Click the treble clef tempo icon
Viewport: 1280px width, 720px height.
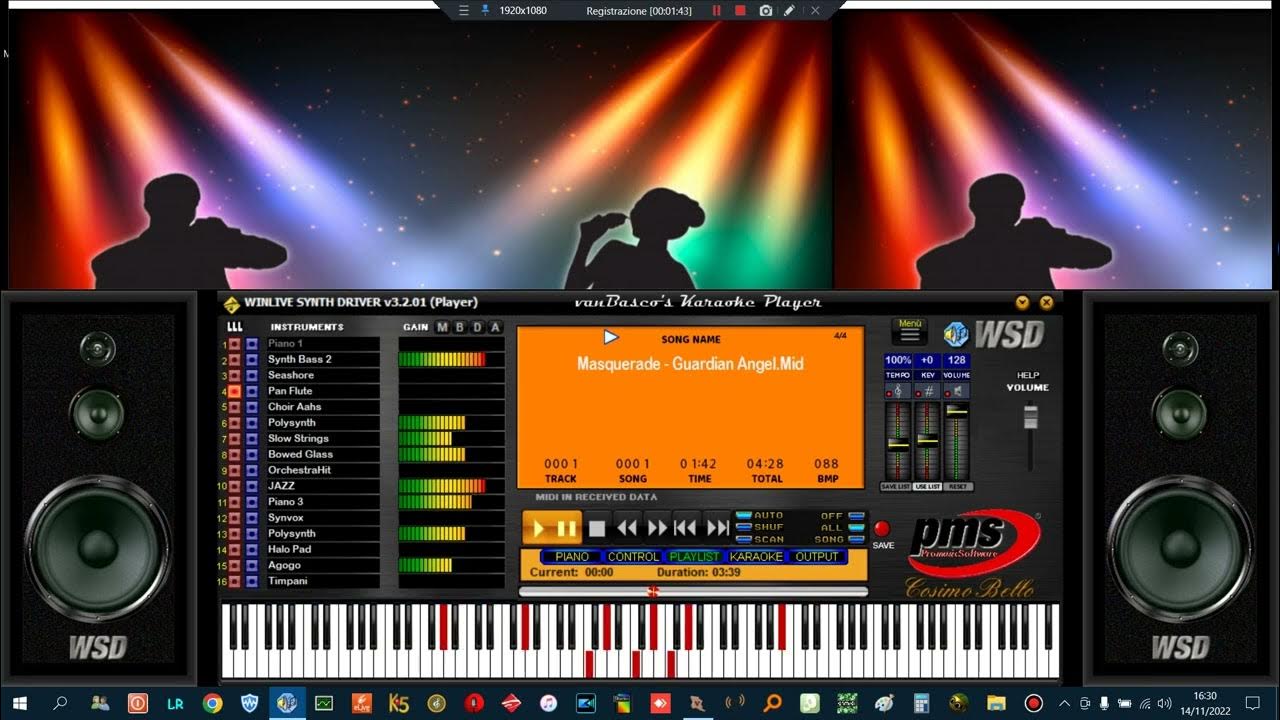[x=897, y=392]
